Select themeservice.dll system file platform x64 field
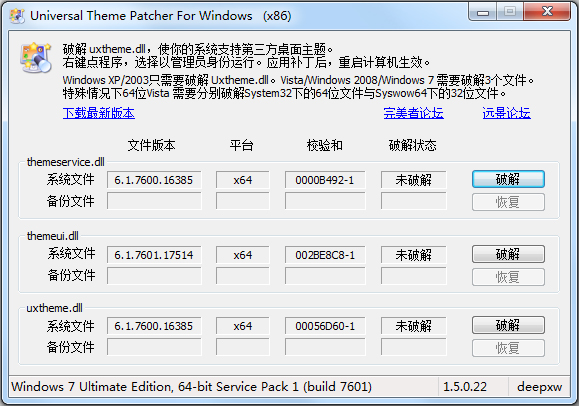Viewport: 579px width, 406px height. tap(243, 180)
